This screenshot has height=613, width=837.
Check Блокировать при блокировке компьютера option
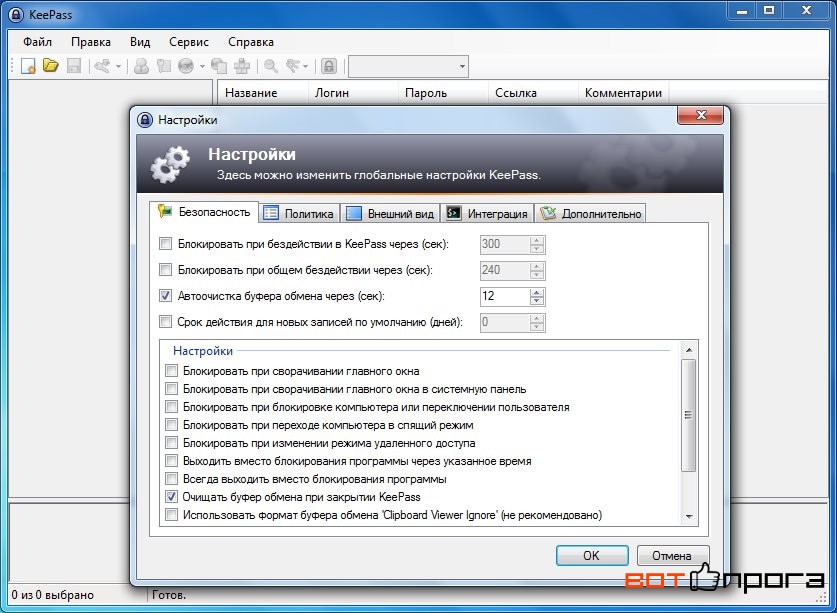pyautogui.click(x=171, y=407)
